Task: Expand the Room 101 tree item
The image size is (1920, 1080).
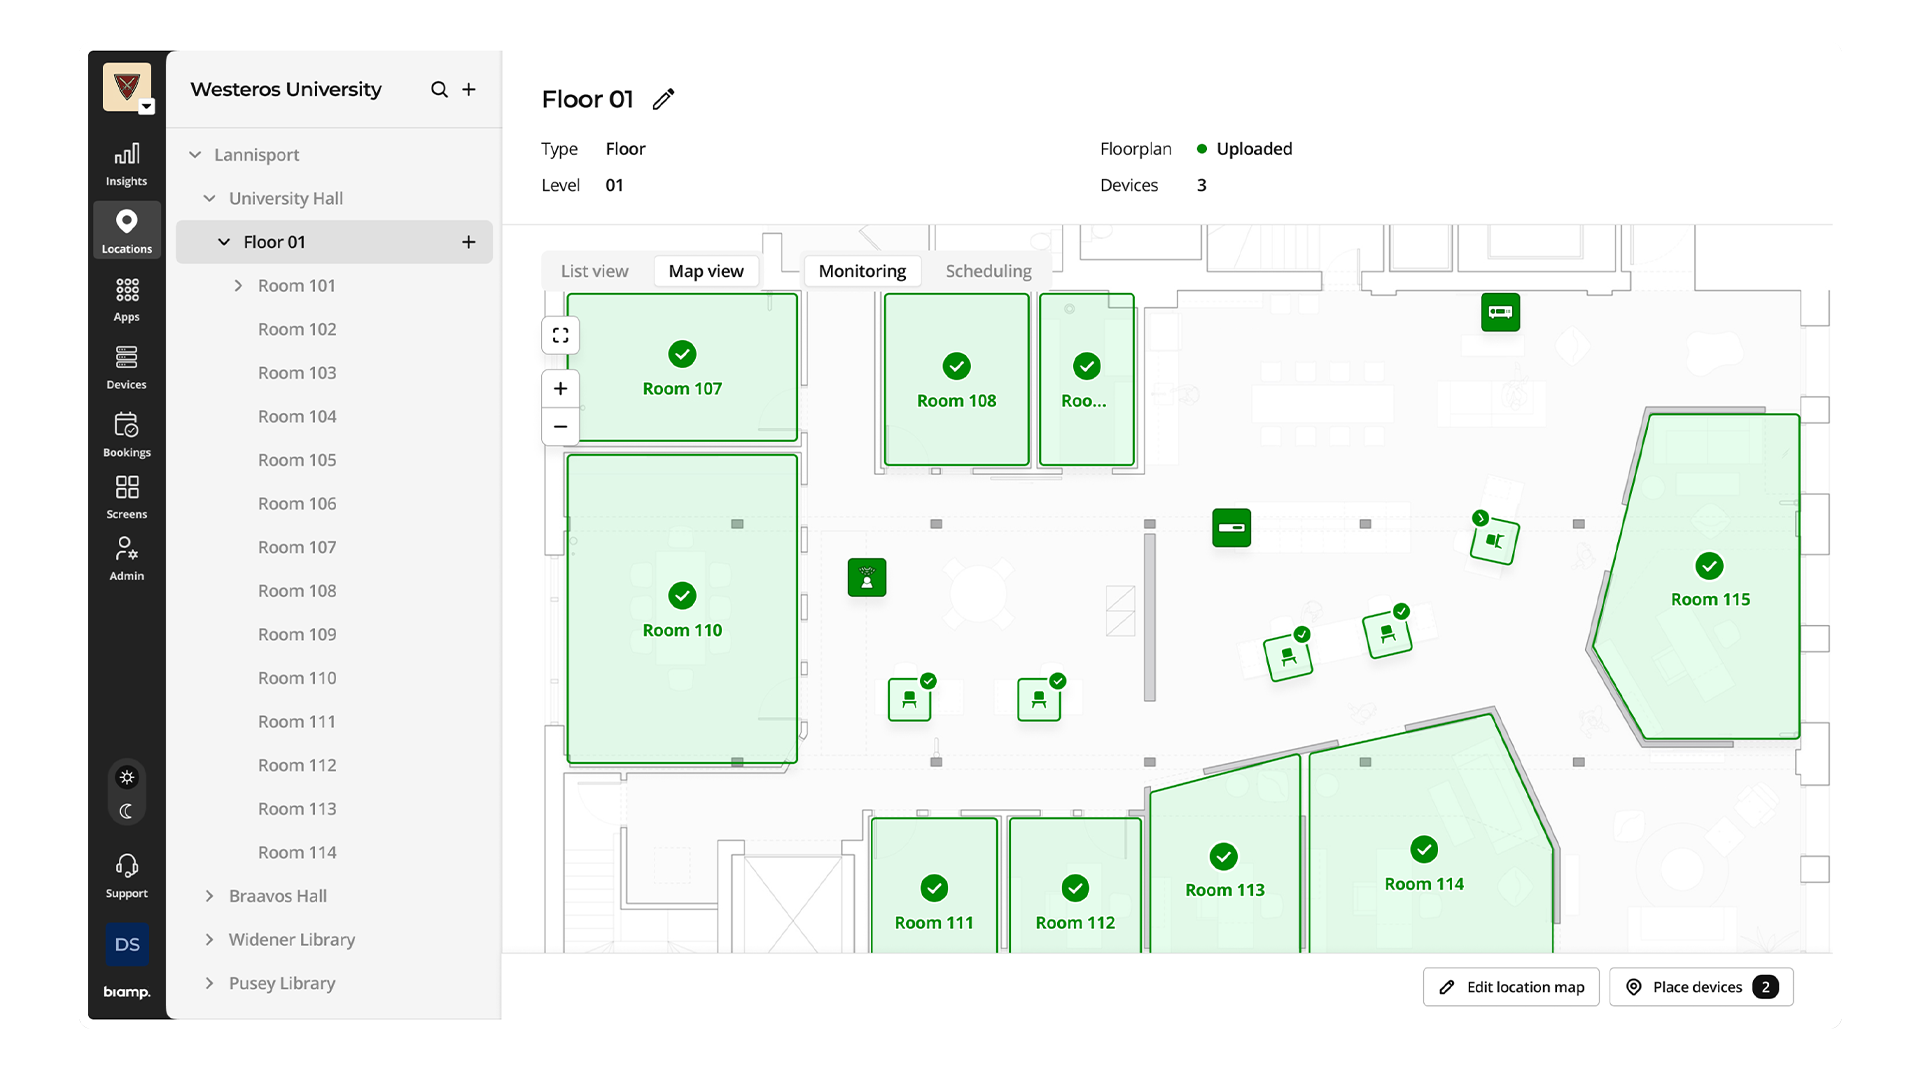Action: tap(238, 286)
